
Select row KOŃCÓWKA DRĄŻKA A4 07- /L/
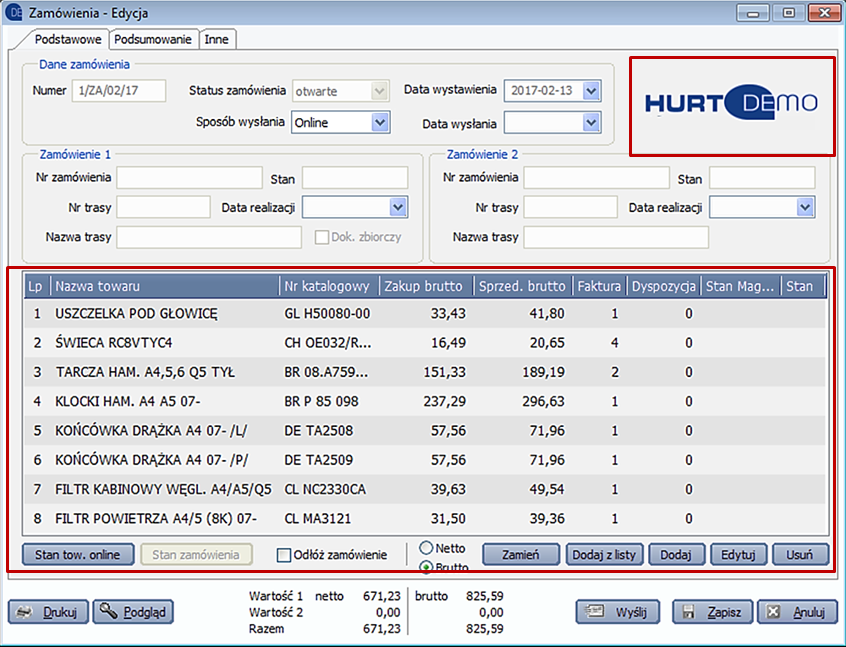tap(425, 431)
